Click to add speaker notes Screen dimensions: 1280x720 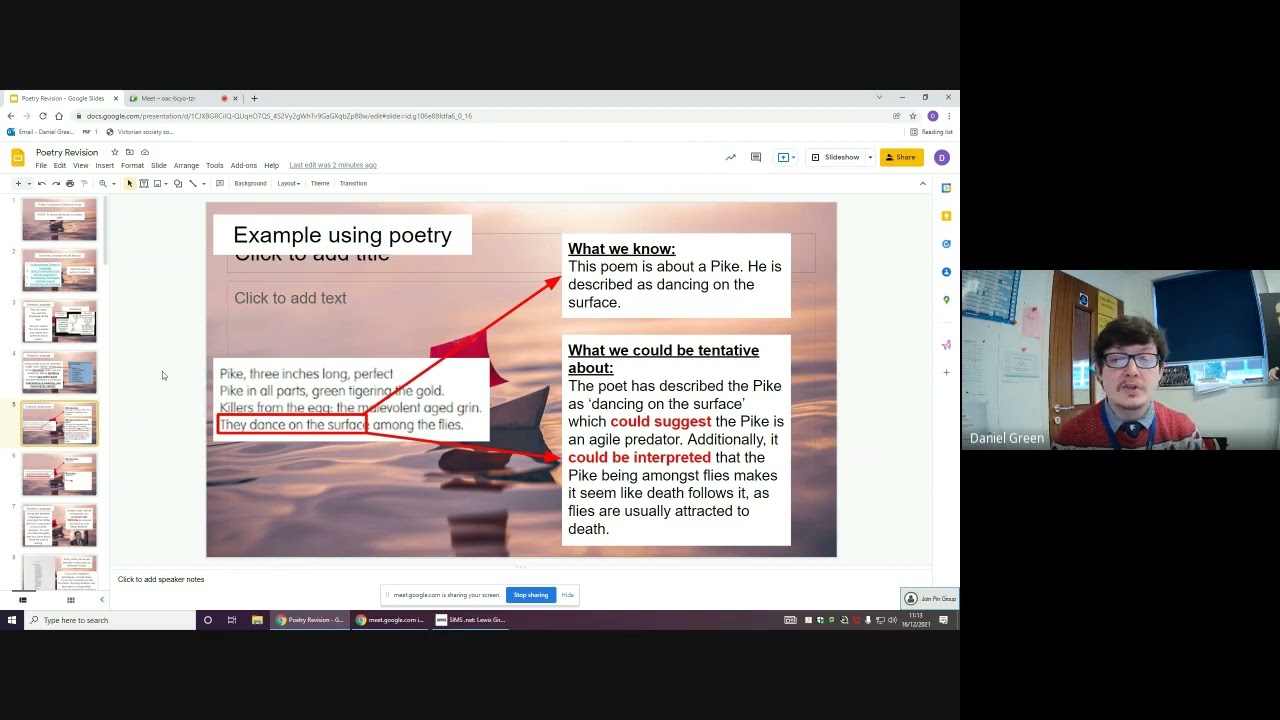click(161, 580)
